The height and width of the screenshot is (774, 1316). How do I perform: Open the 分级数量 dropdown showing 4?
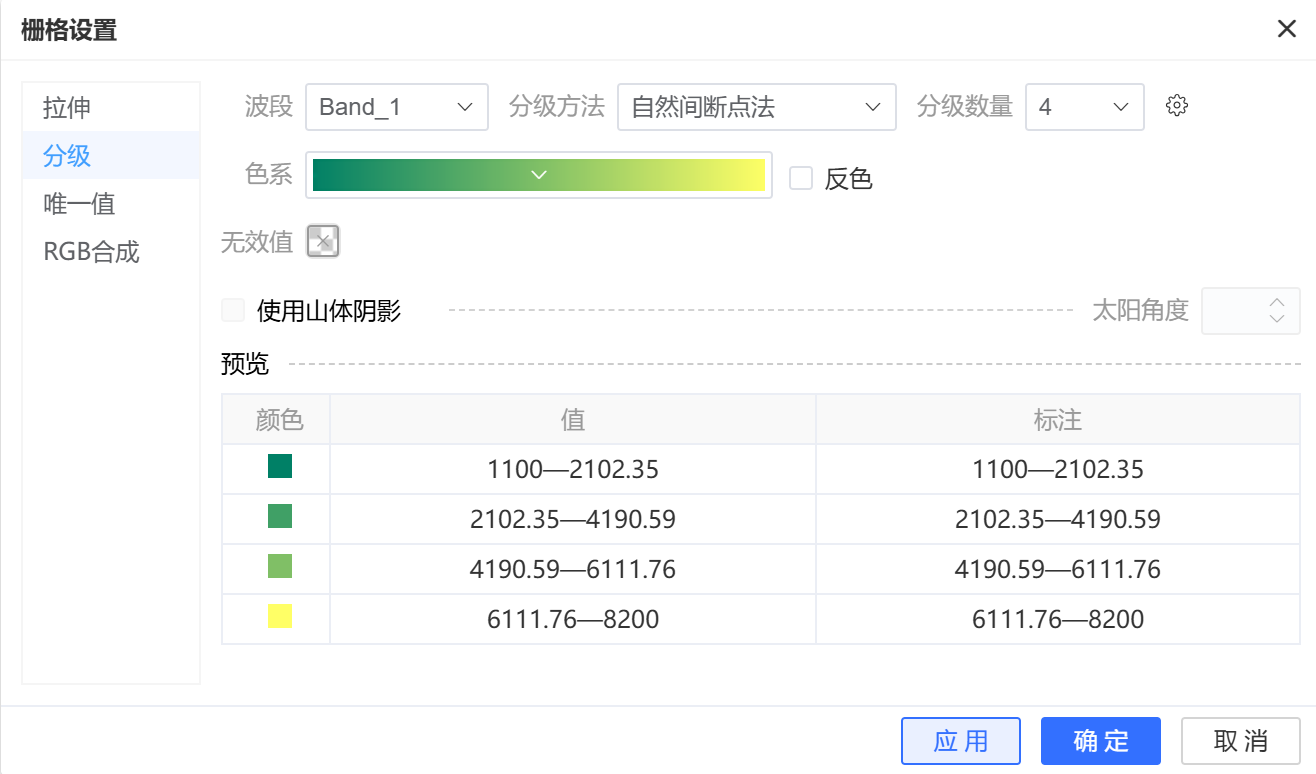1084,107
